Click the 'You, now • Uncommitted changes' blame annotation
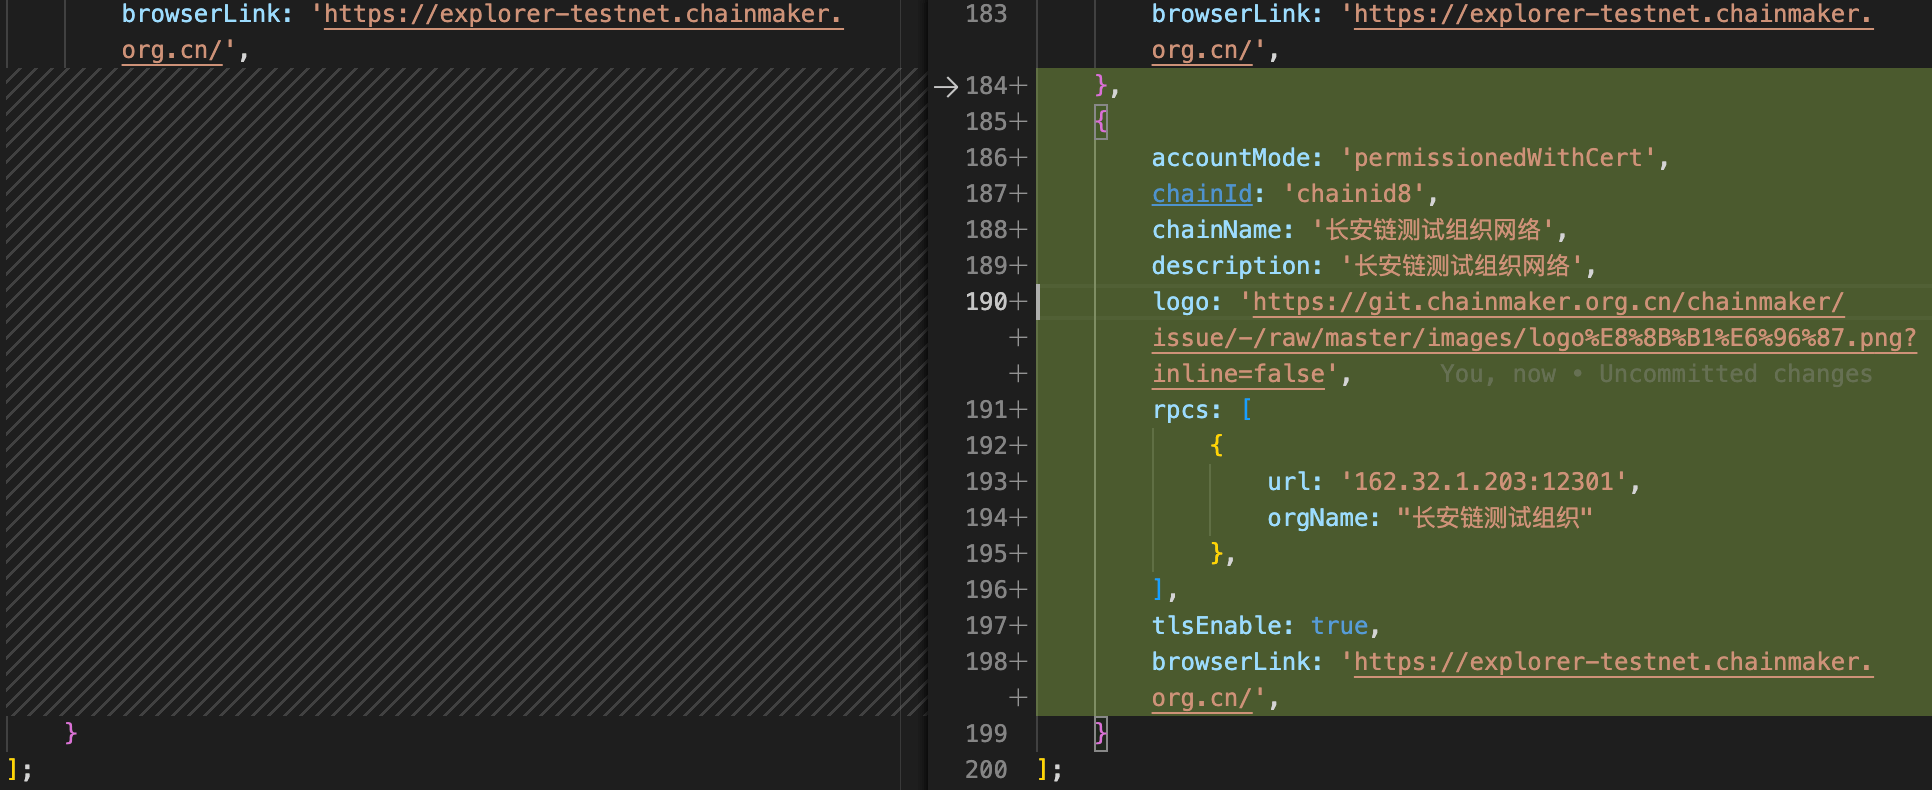Viewport: 1932px width, 790px height. (1655, 374)
